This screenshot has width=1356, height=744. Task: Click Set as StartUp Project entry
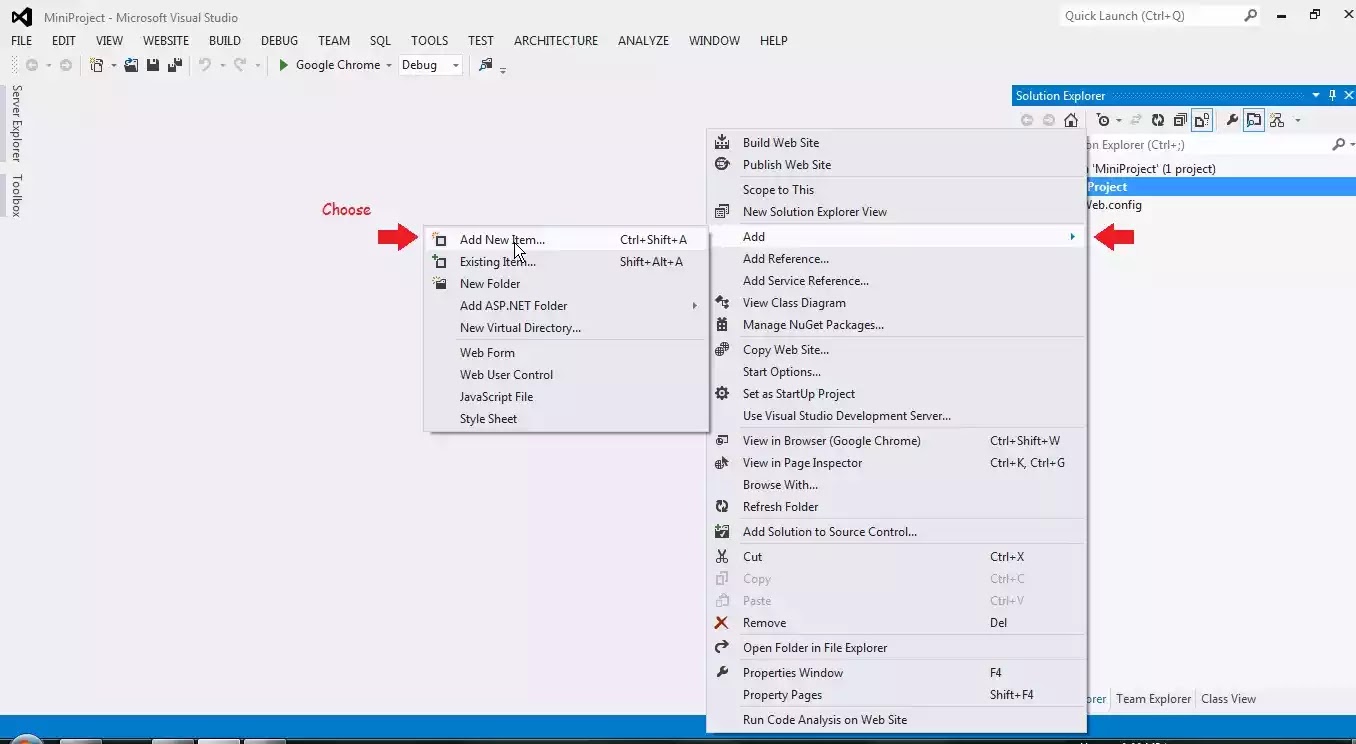[x=896, y=394]
